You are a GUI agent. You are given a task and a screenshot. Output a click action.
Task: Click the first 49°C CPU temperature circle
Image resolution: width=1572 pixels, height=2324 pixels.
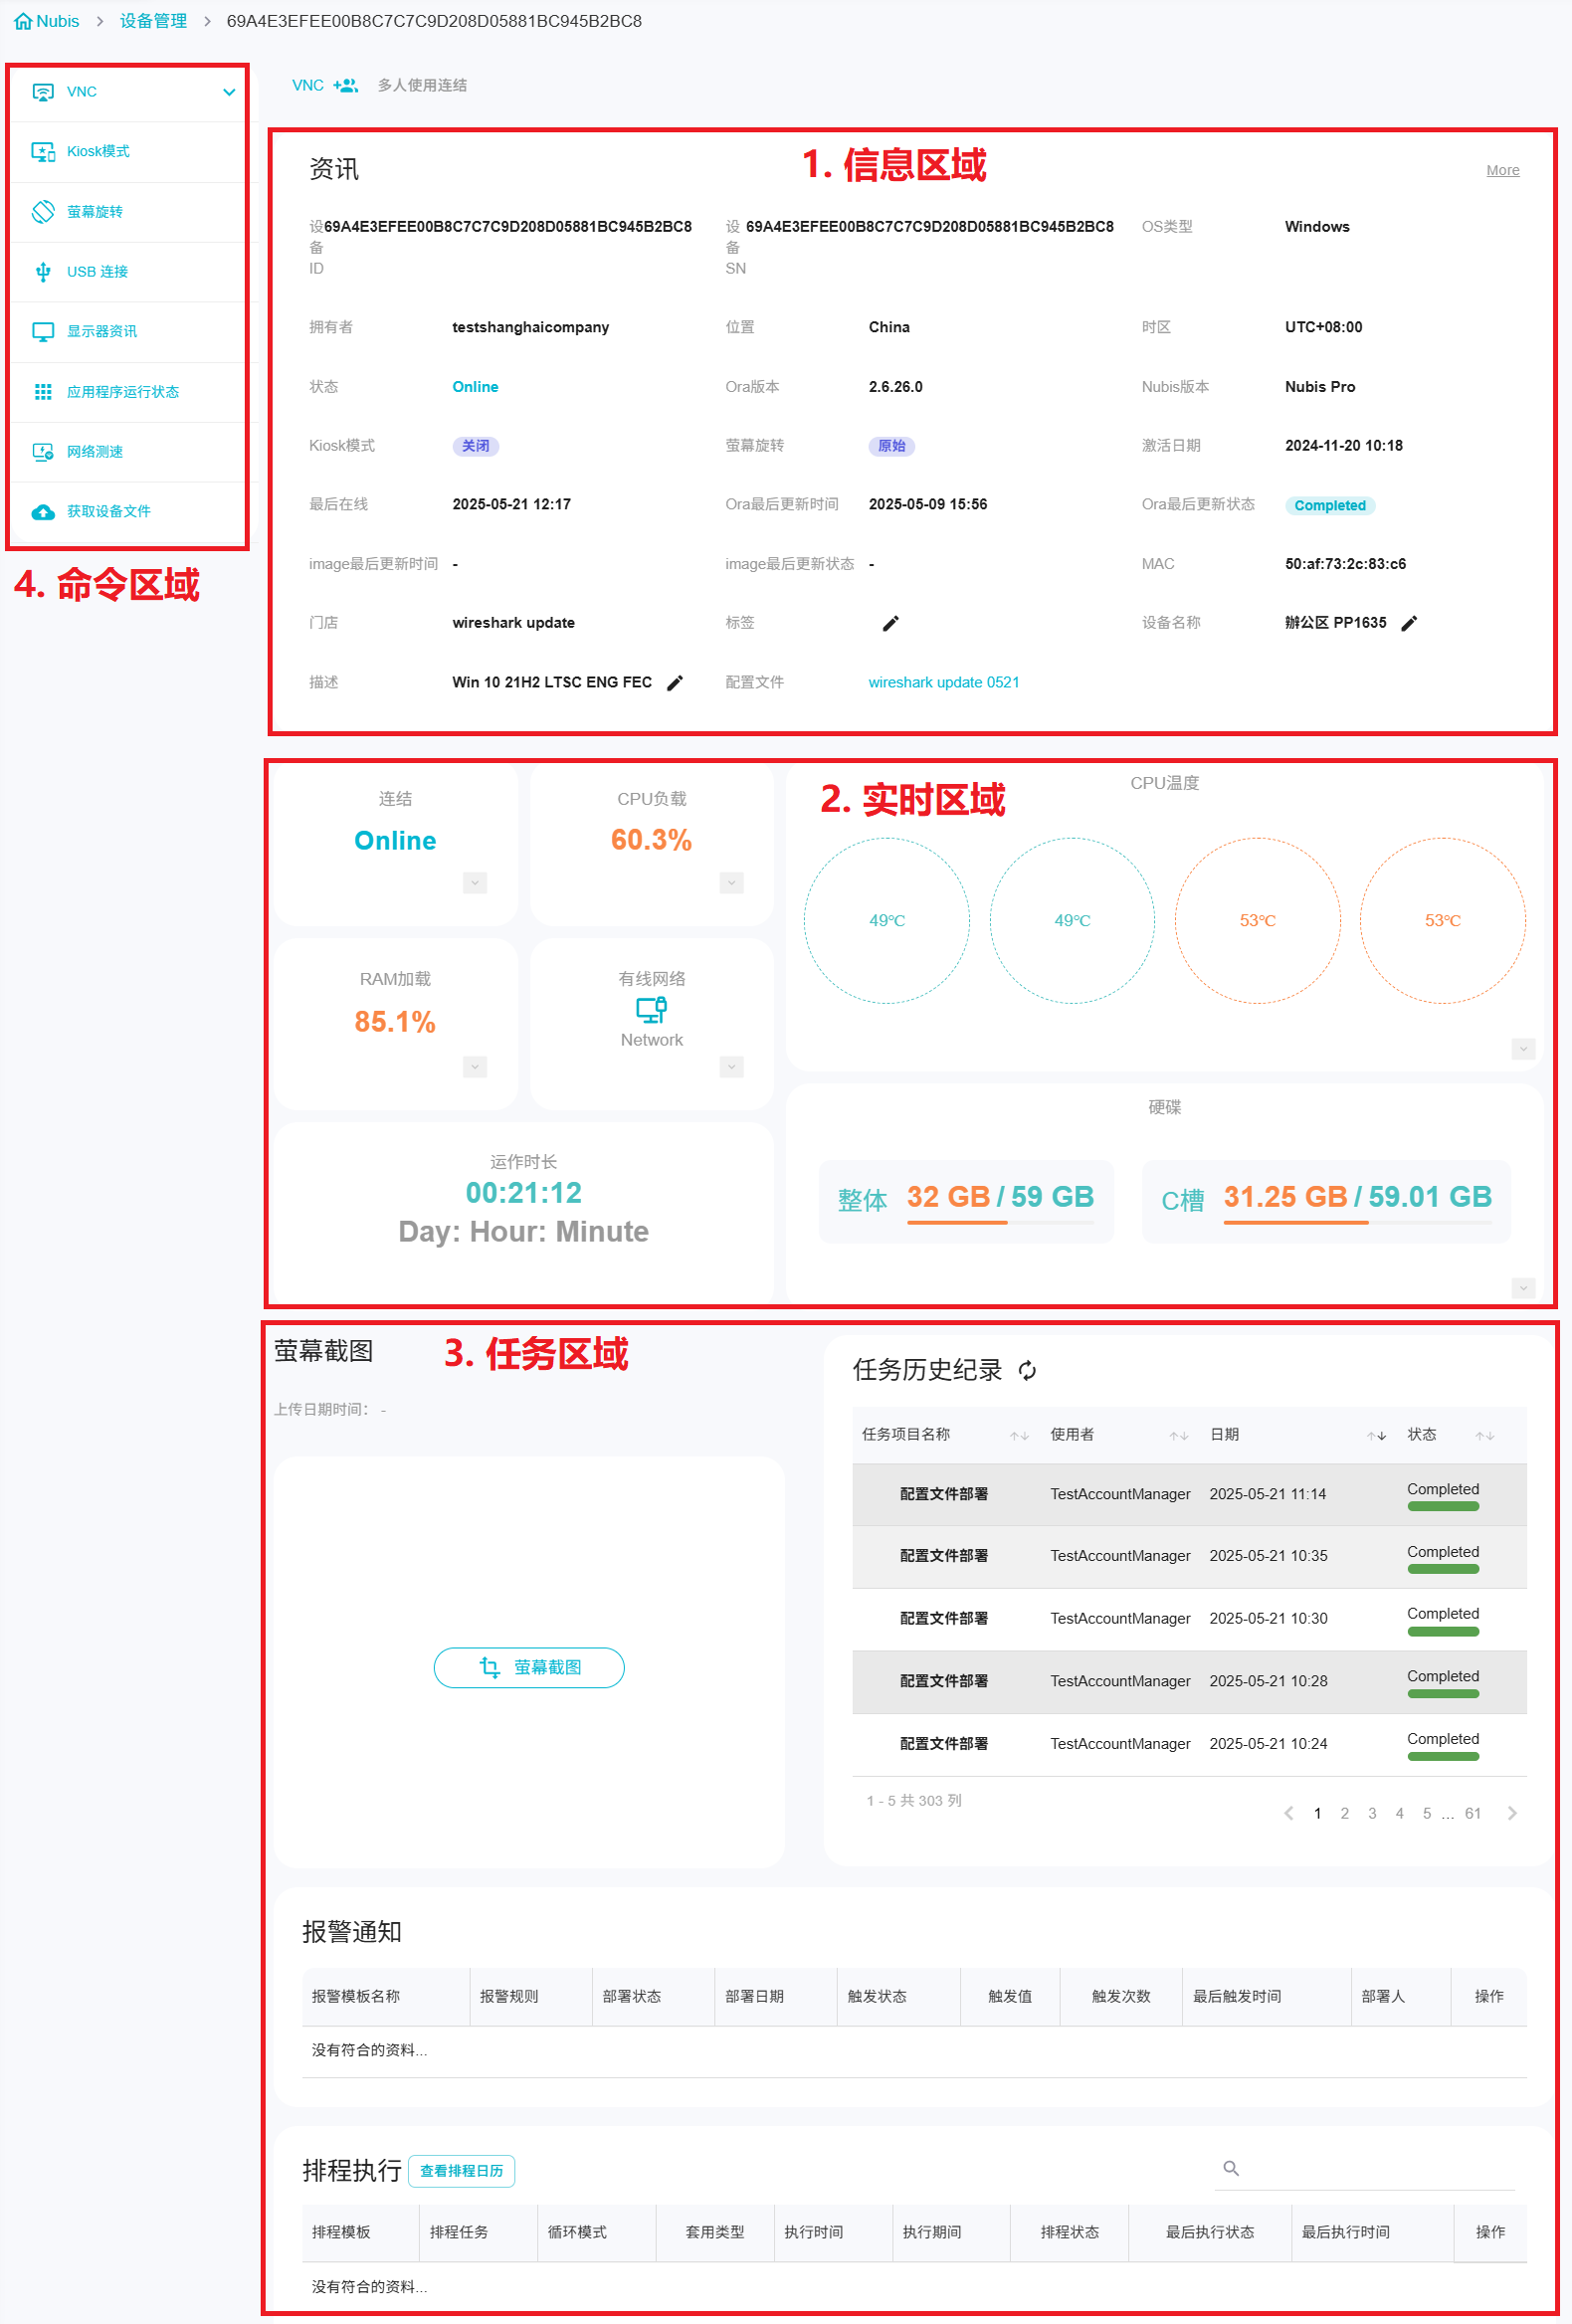tap(886, 920)
